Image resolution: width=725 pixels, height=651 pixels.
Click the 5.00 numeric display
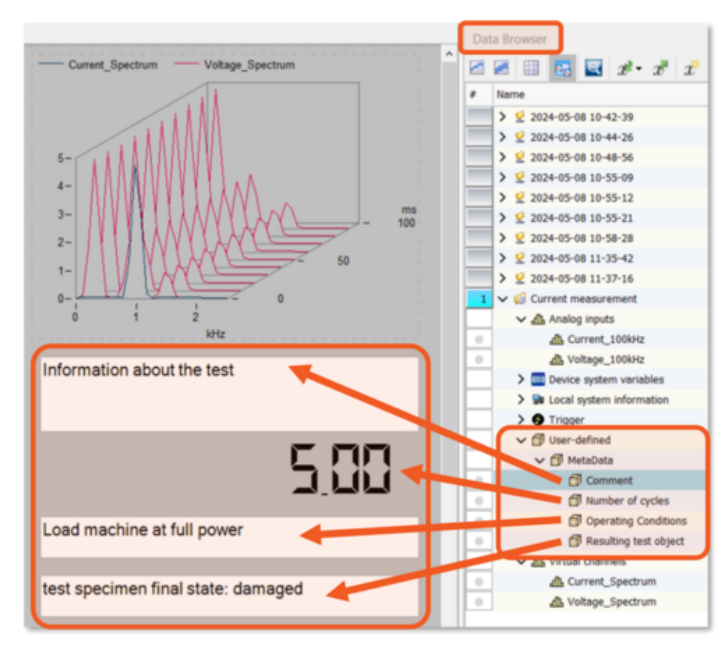(340, 468)
